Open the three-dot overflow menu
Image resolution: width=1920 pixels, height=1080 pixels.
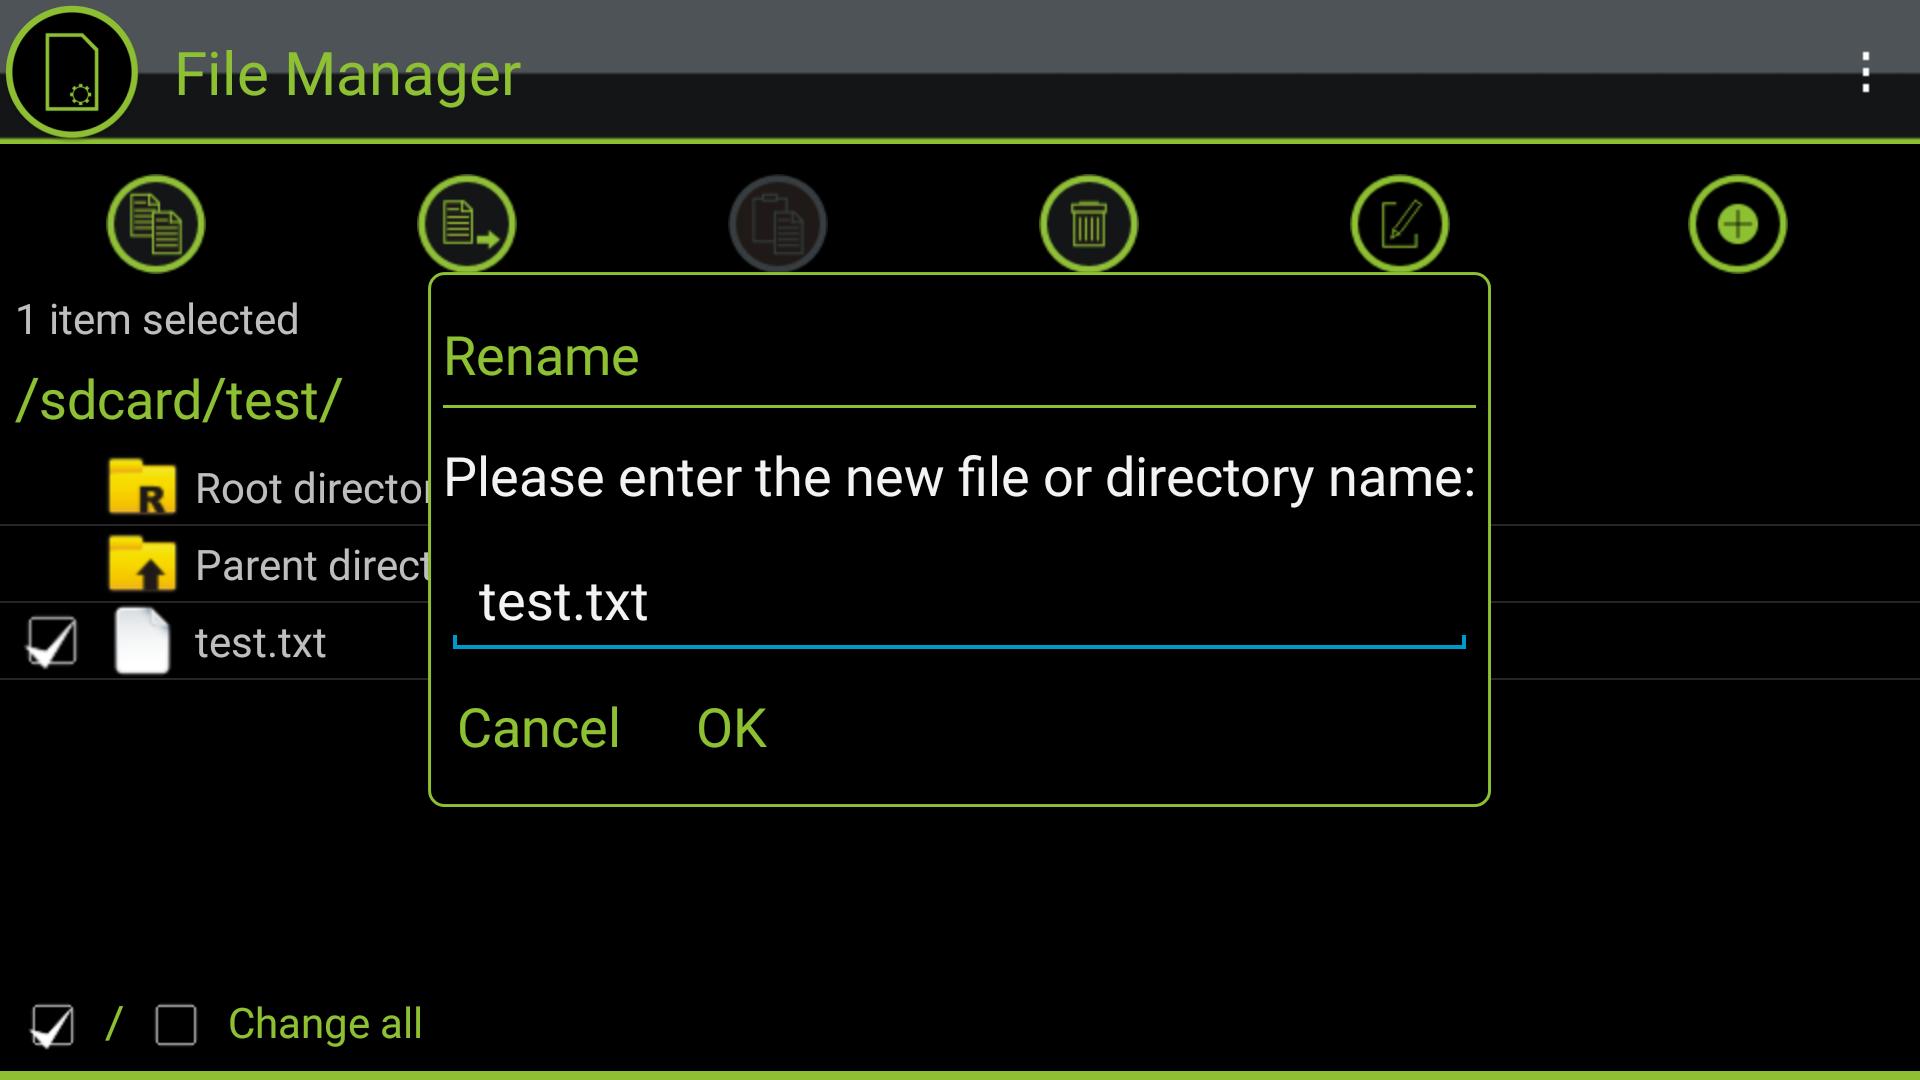(1866, 73)
